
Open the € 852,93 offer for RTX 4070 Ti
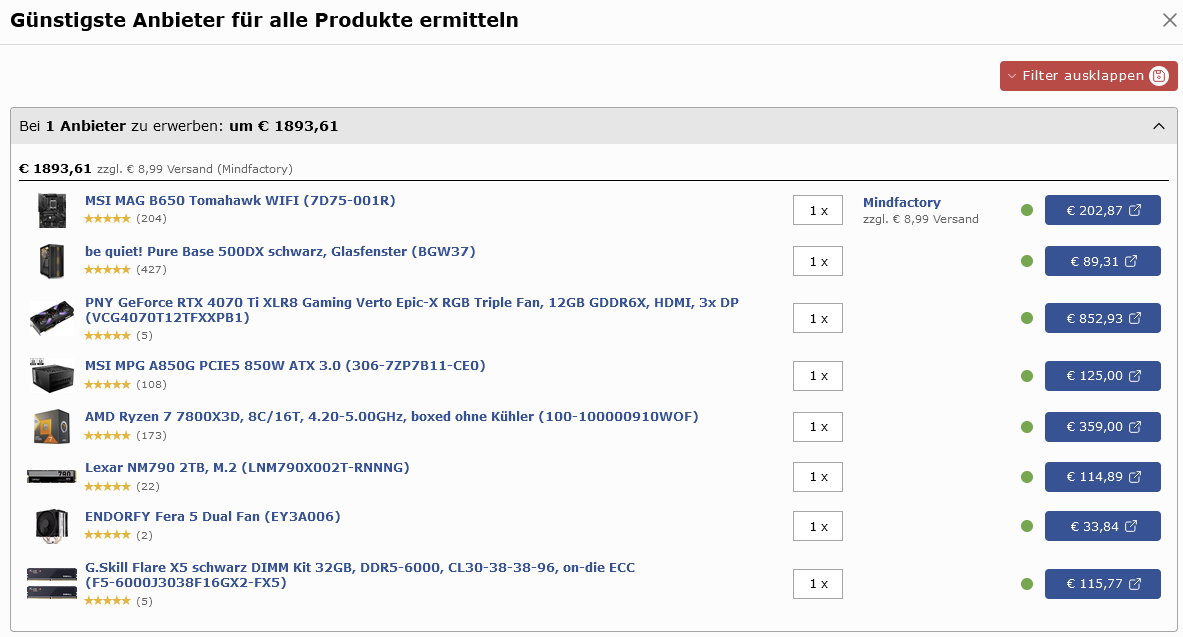1102,318
